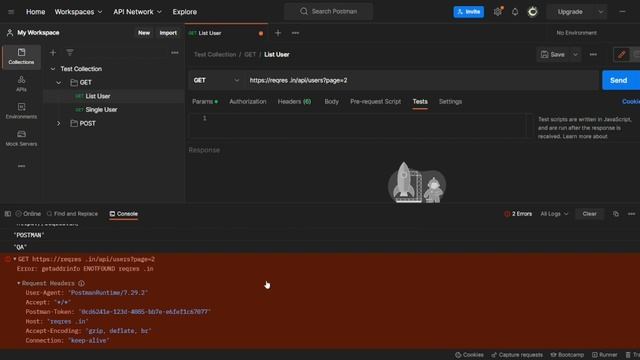Open Mock Servers in the sidebar
Screen dimensions: 640x360
click(21, 138)
